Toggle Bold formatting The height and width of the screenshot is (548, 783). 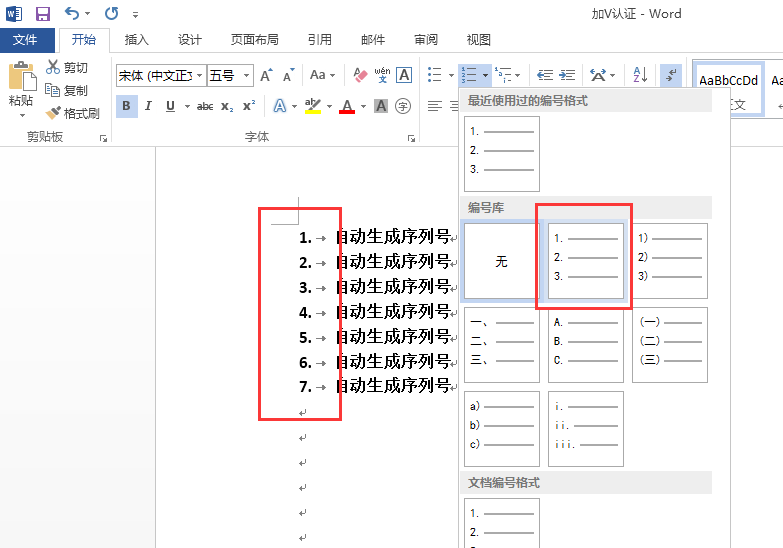tap(127, 106)
